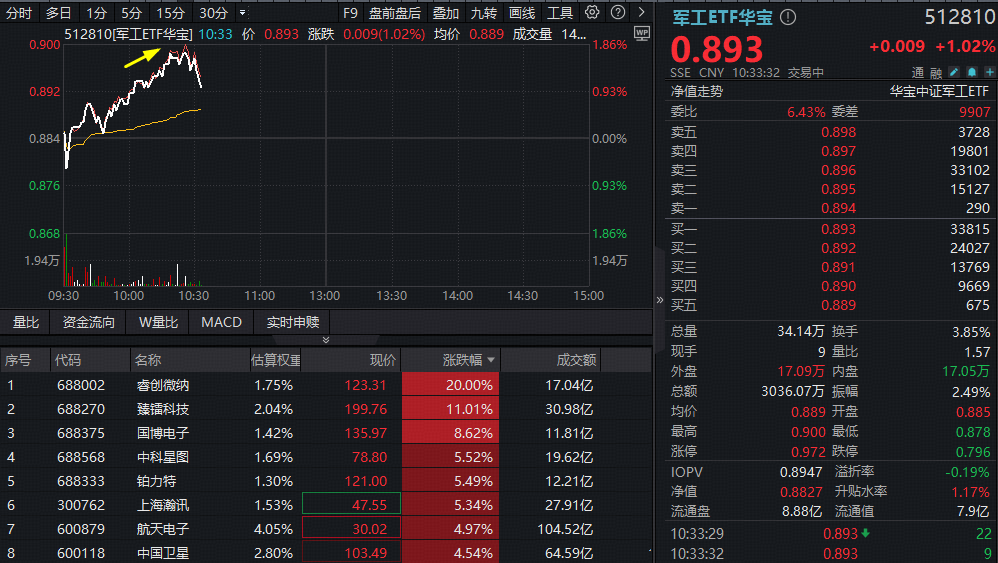This screenshot has width=998, height=563.
Task: Click the 华宝中证军工ETF link
Action: pyautogui.click(x=939, y=91)
